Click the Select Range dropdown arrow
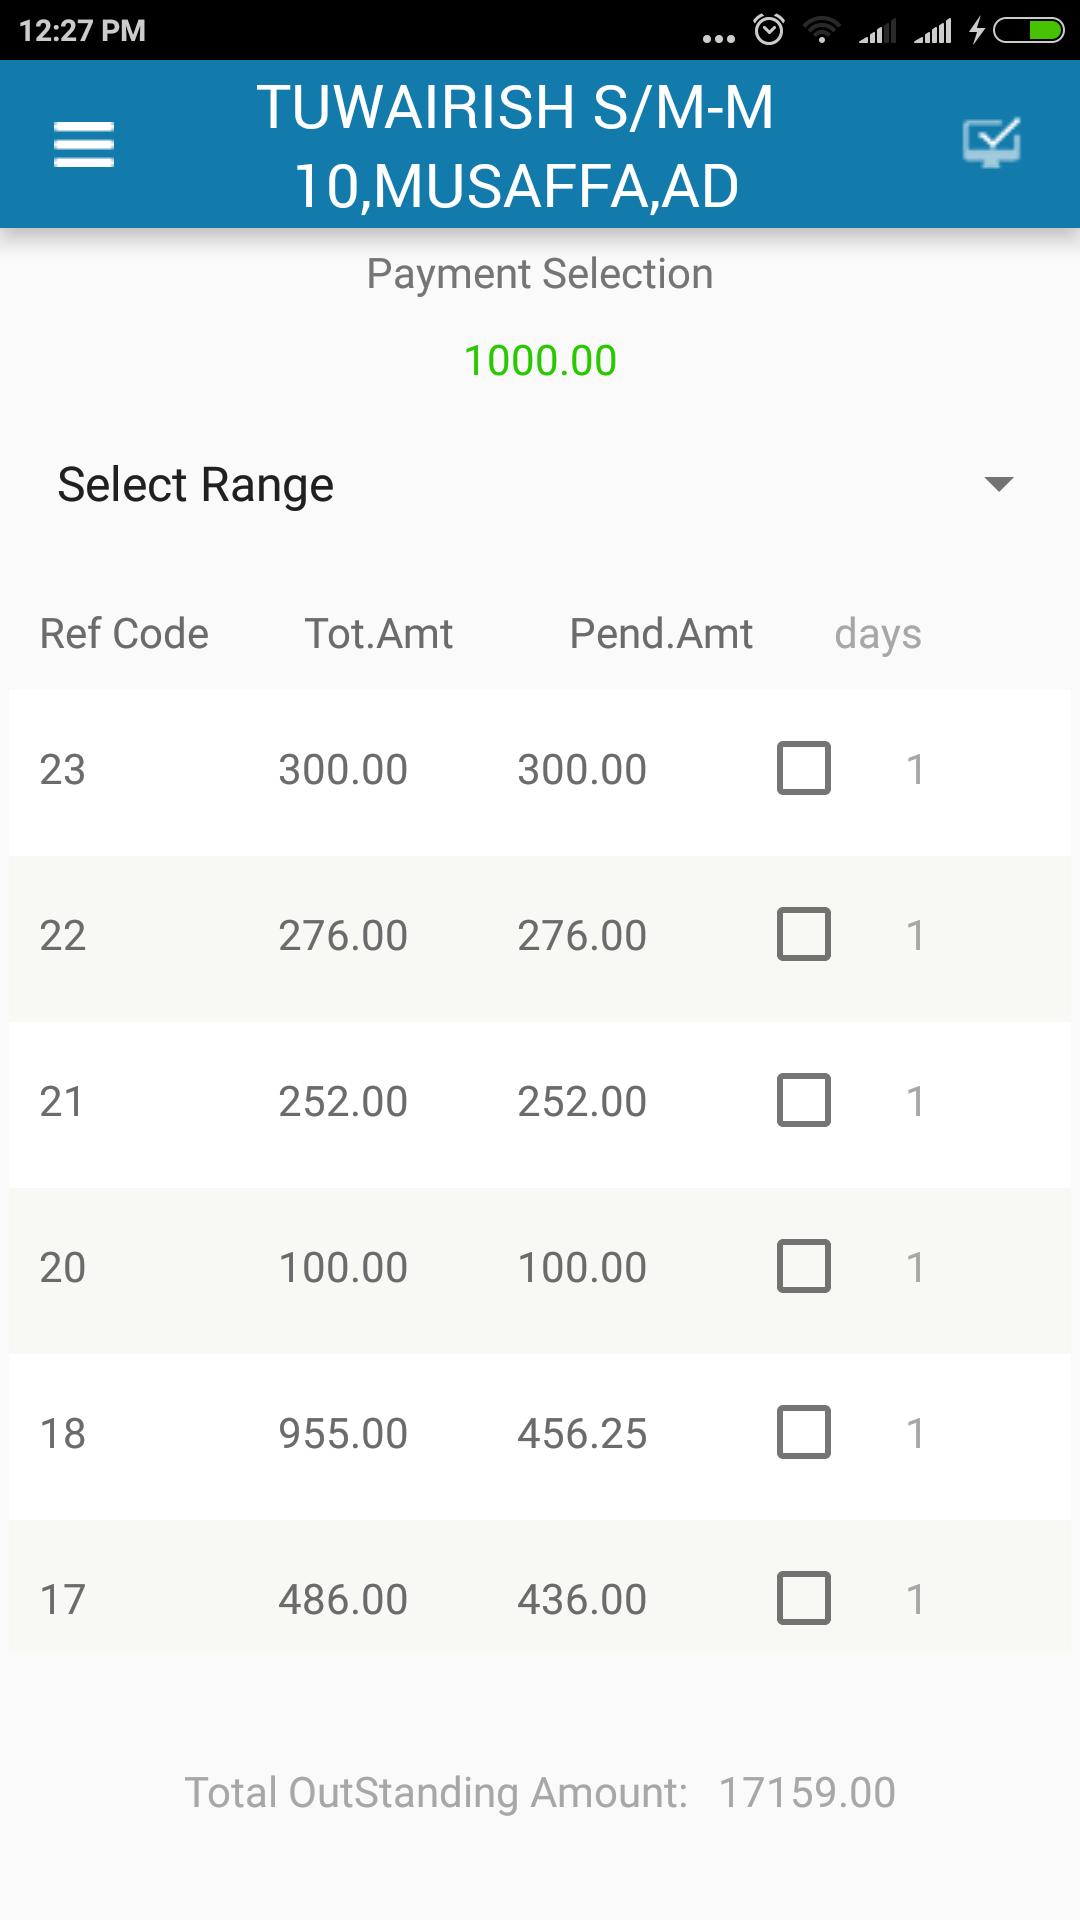This screenshot has height=1920, width=1080. 999,485
